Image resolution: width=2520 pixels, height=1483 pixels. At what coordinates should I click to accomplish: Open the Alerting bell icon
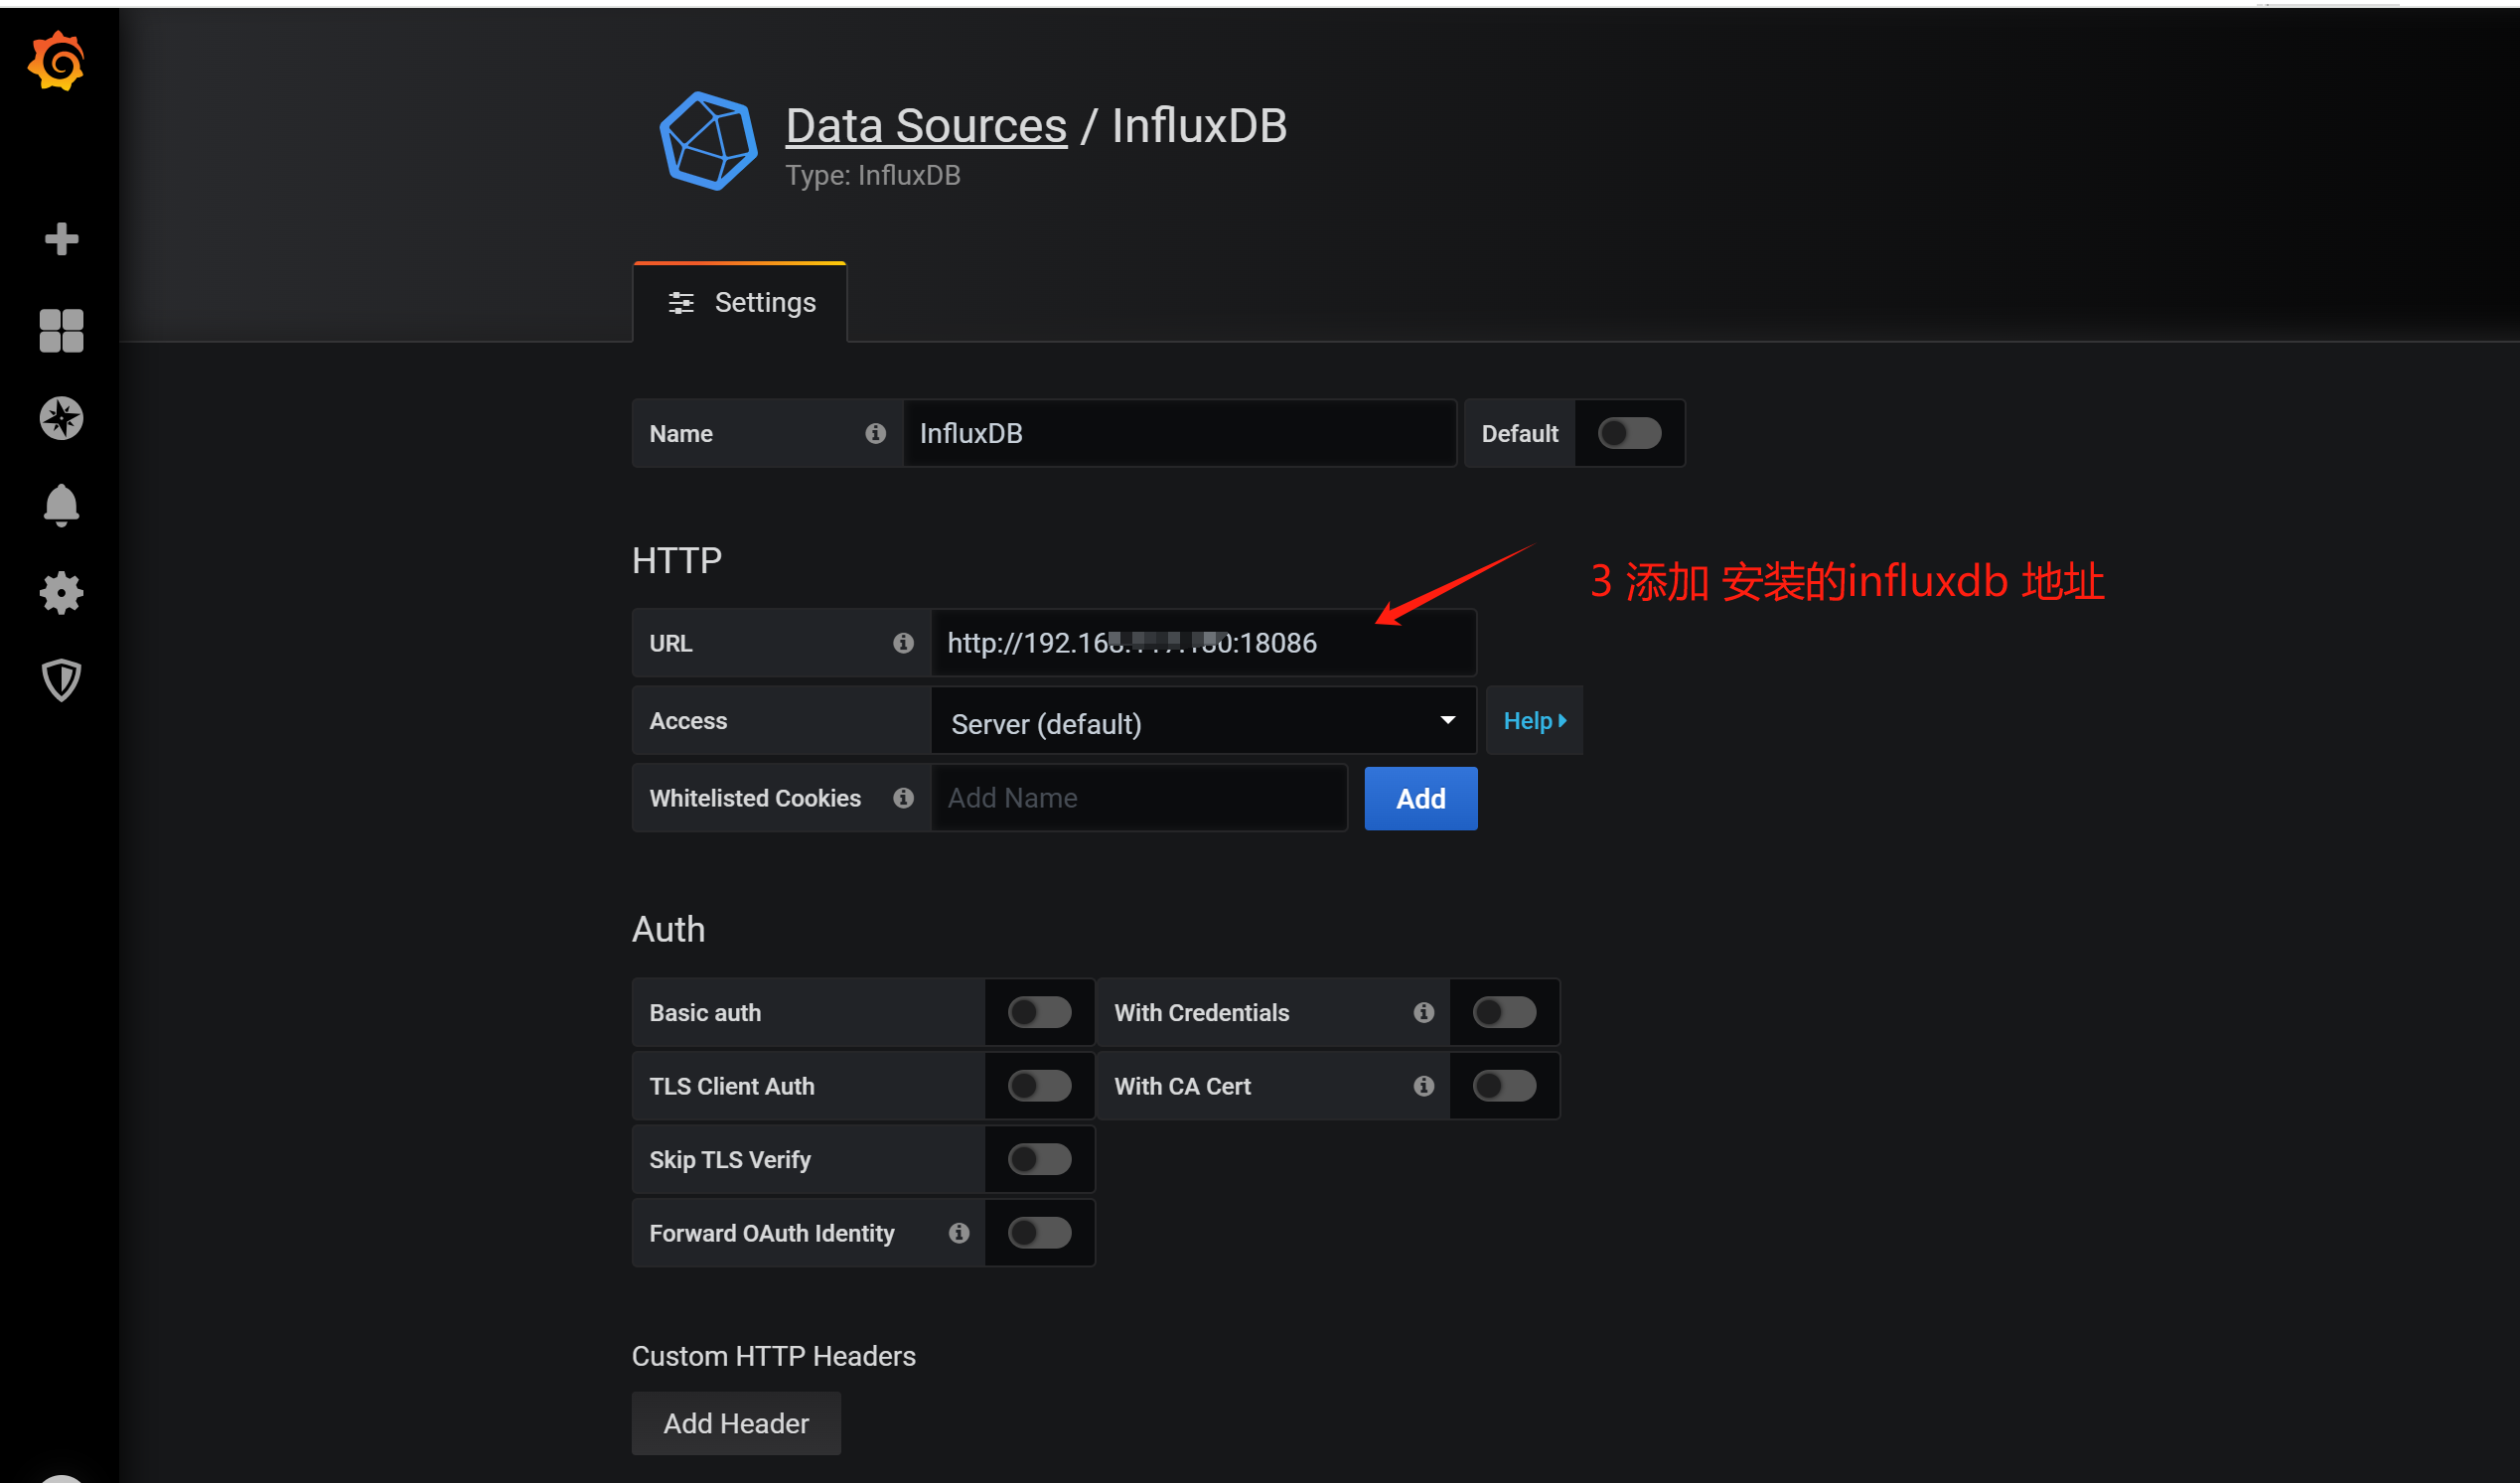pyautogui.click(x=61, y=505)
